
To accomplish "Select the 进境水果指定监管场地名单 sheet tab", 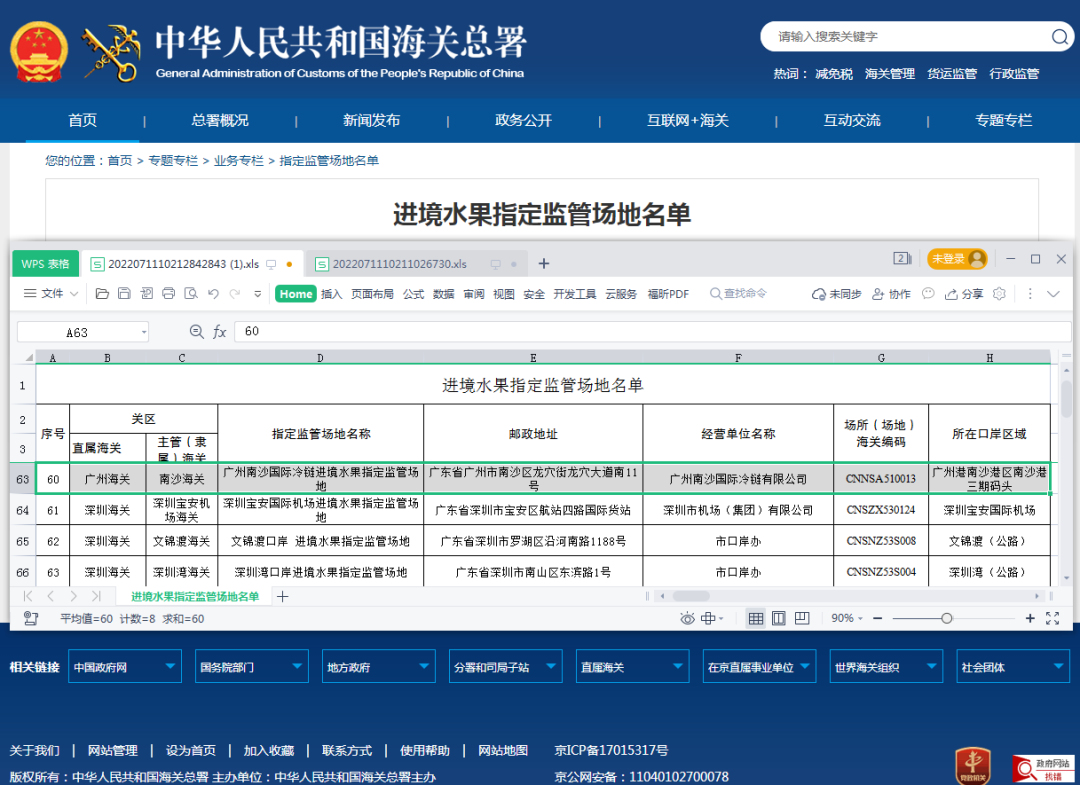I will tap(195, 596).
